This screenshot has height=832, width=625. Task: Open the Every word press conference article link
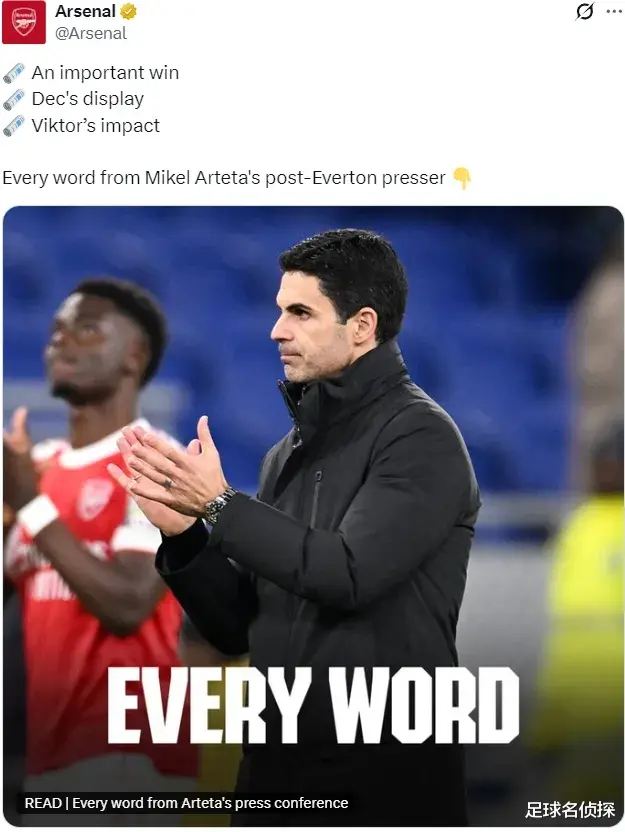click(186, 803)
